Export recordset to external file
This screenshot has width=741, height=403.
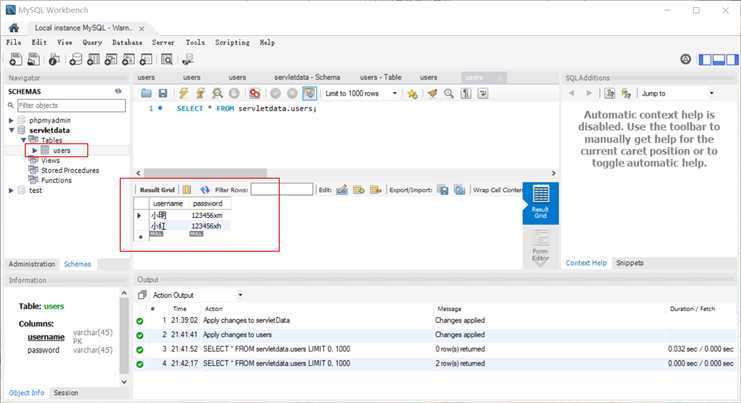point(443,189)
